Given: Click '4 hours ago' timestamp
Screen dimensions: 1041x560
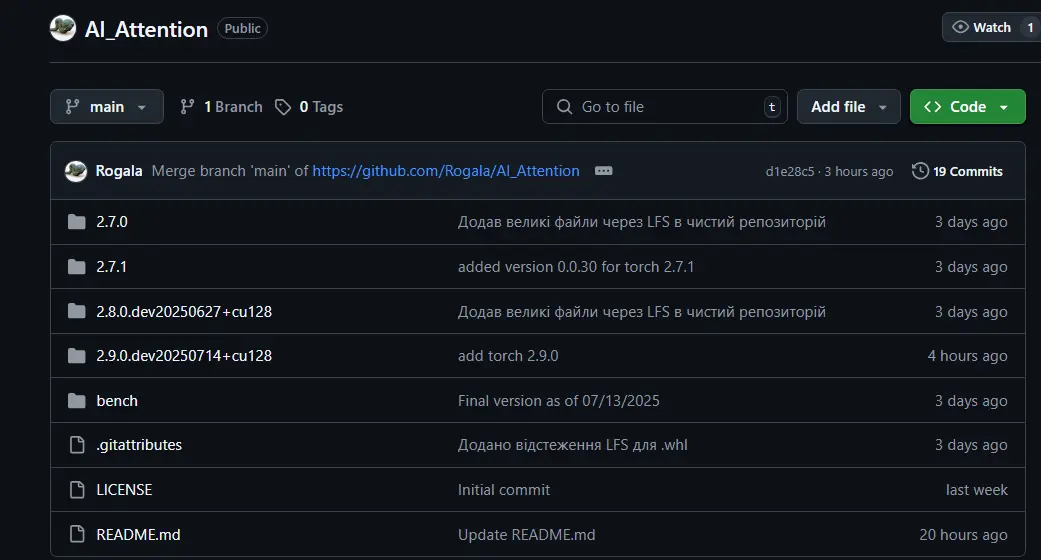Looking at the screenshot, I should 967,356.
